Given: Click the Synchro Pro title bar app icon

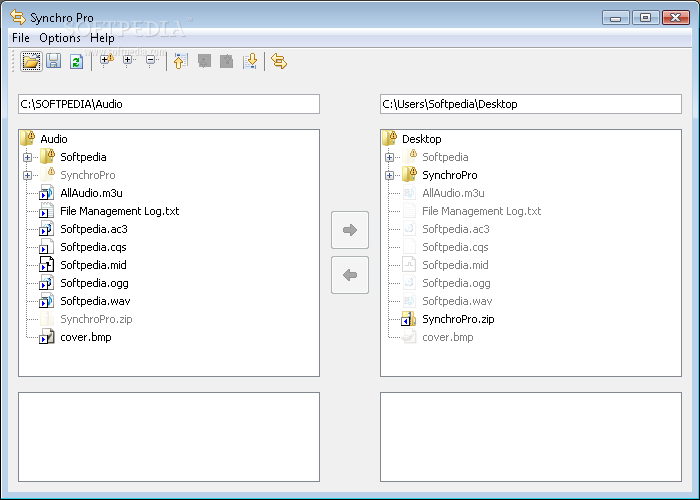Looking at the screenshot, I should pos(18,17).
